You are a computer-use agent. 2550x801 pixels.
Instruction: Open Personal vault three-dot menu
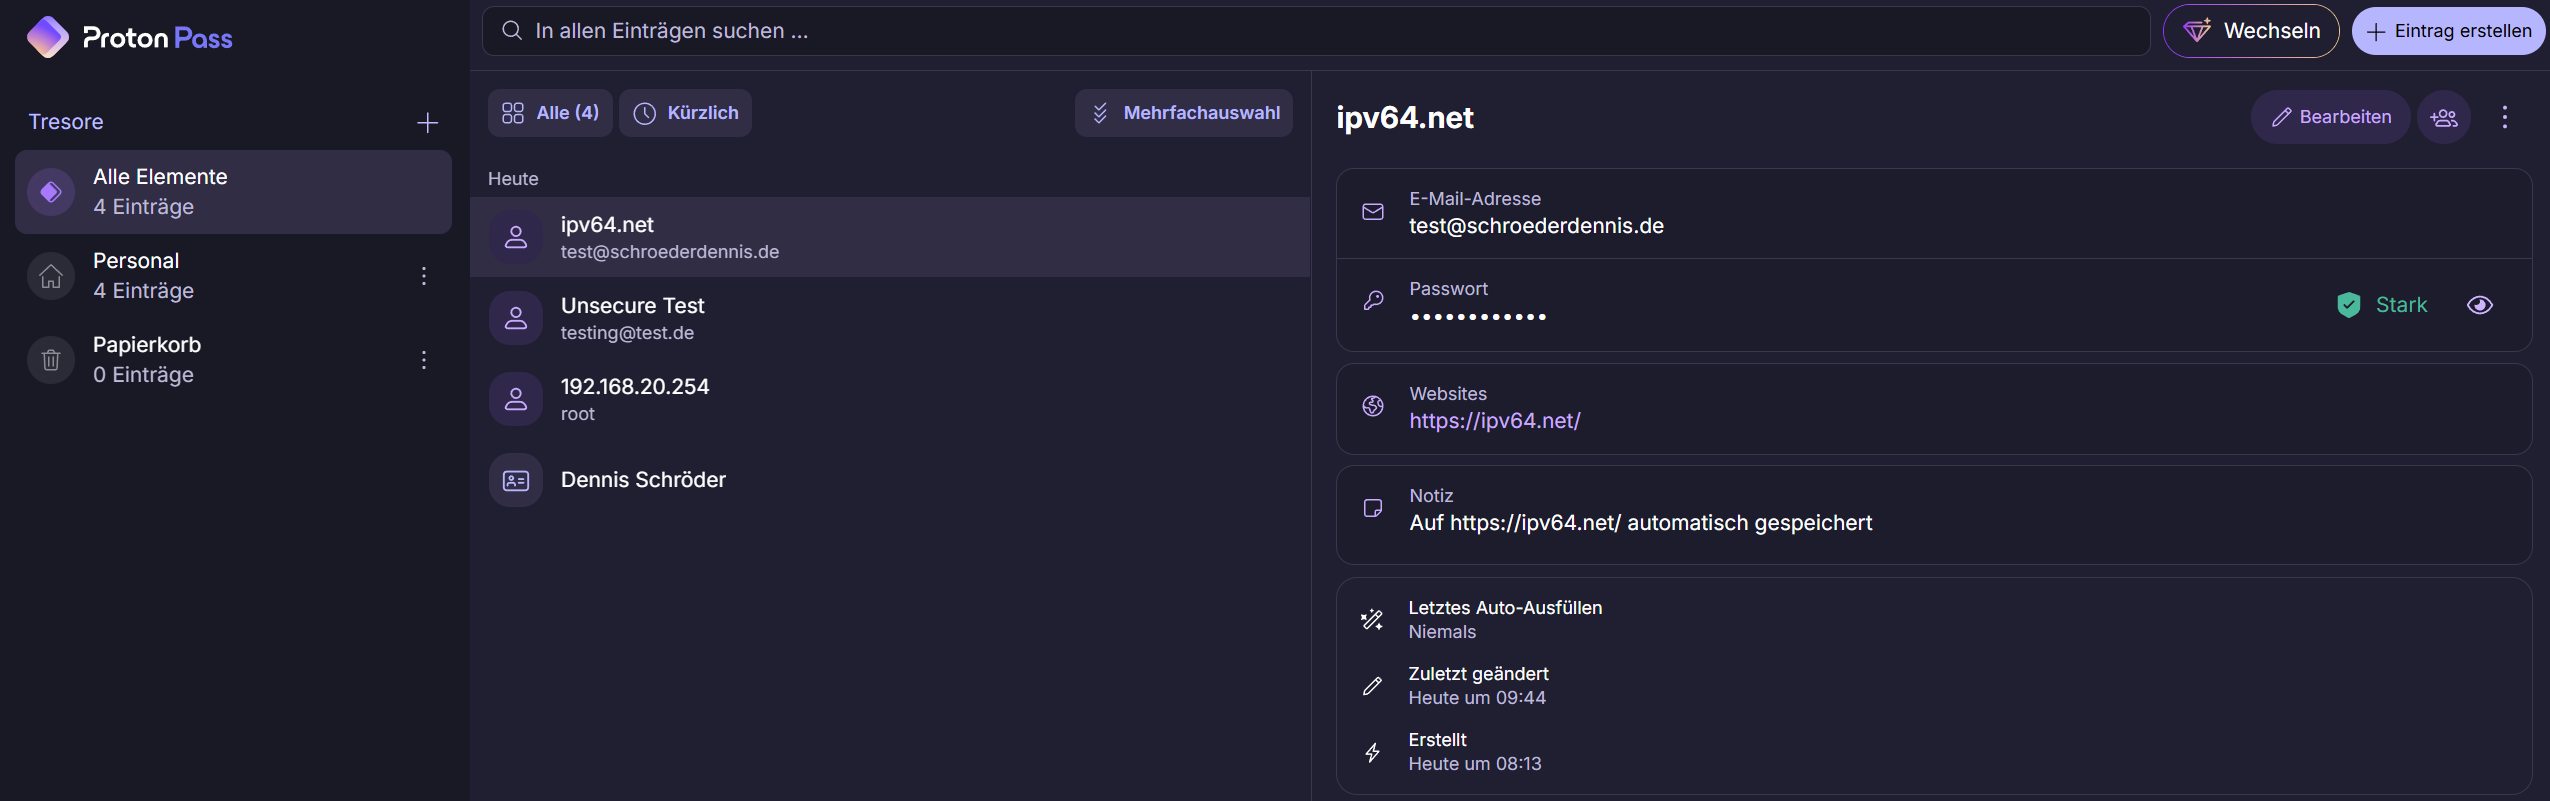tap(424, 276)
